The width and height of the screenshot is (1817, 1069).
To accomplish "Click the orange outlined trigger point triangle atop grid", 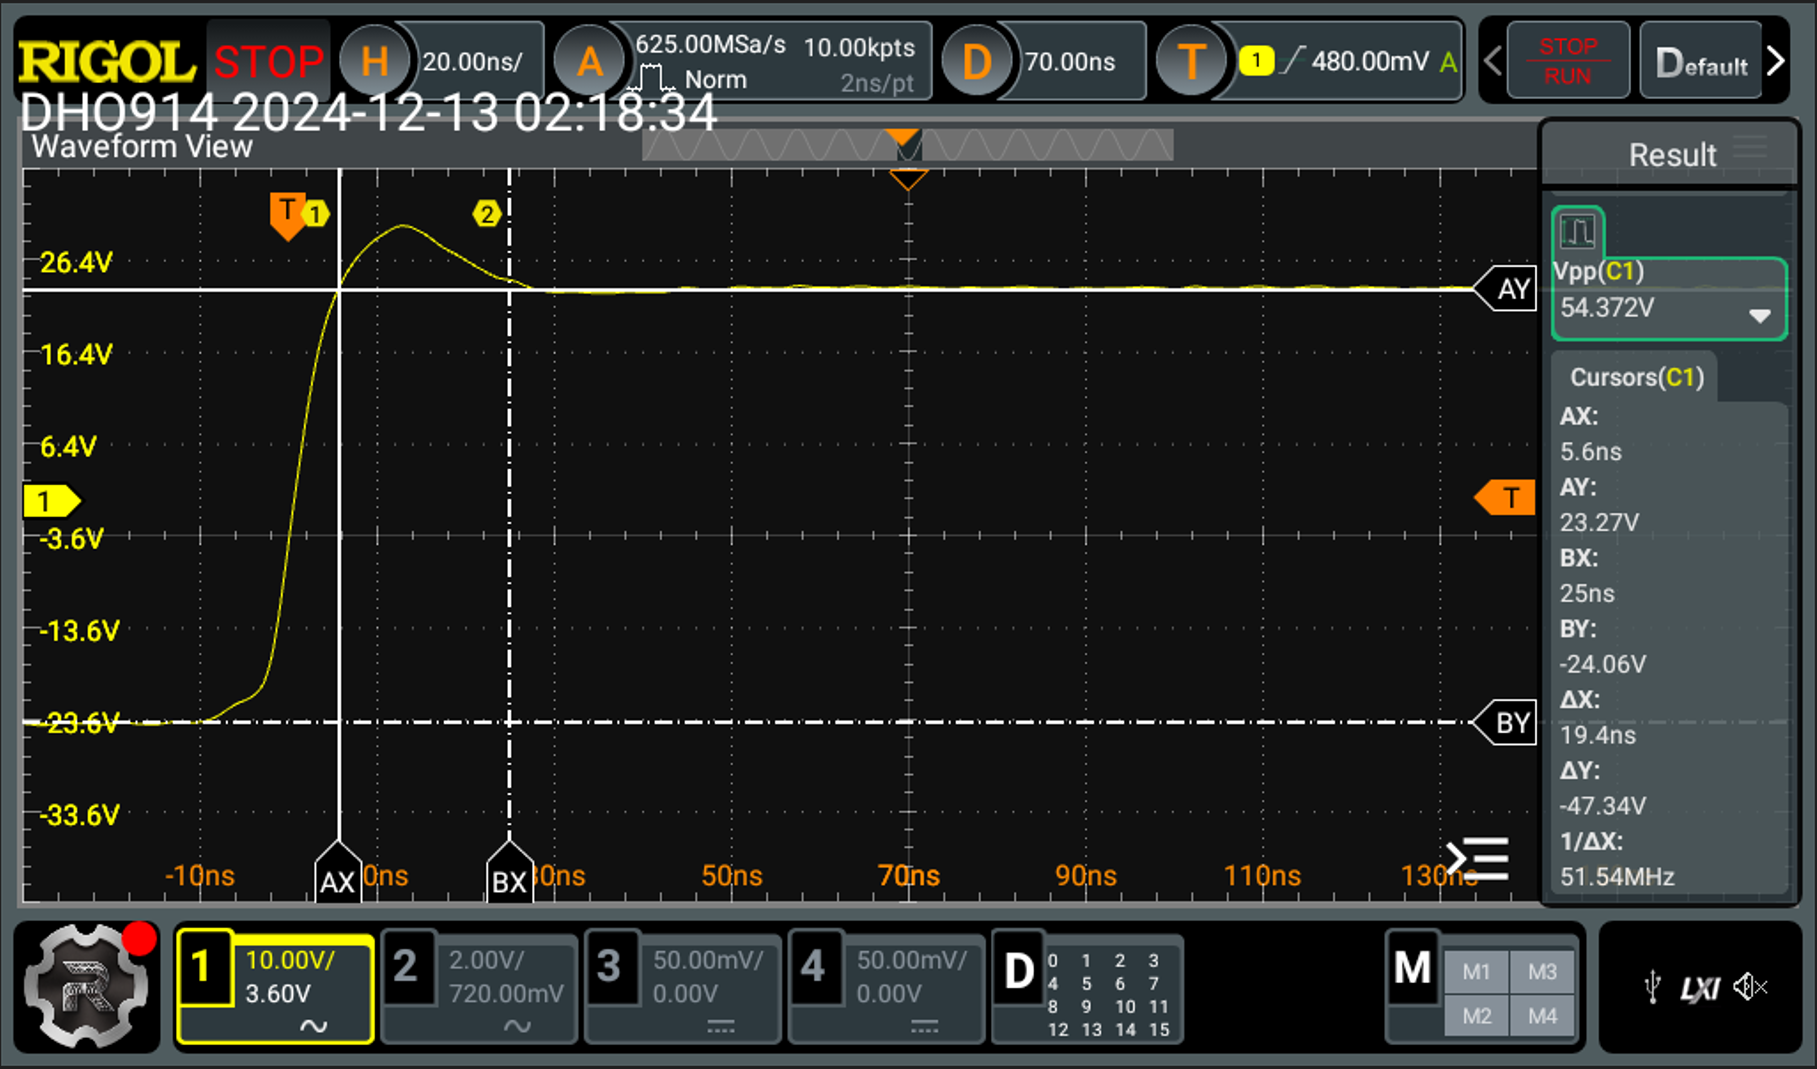I will click(908, 179).
